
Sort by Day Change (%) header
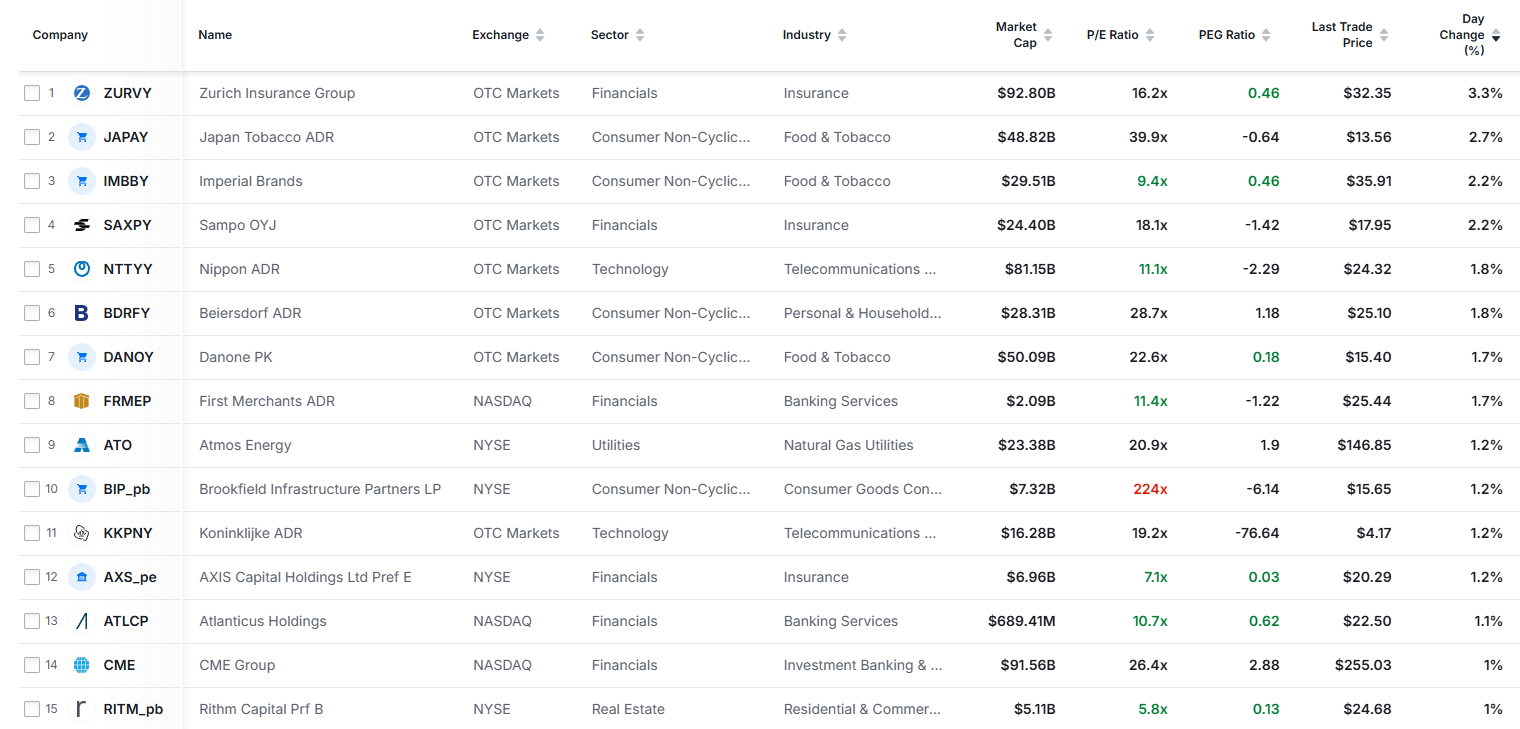pyautogui.click(x=1470, y=35)
